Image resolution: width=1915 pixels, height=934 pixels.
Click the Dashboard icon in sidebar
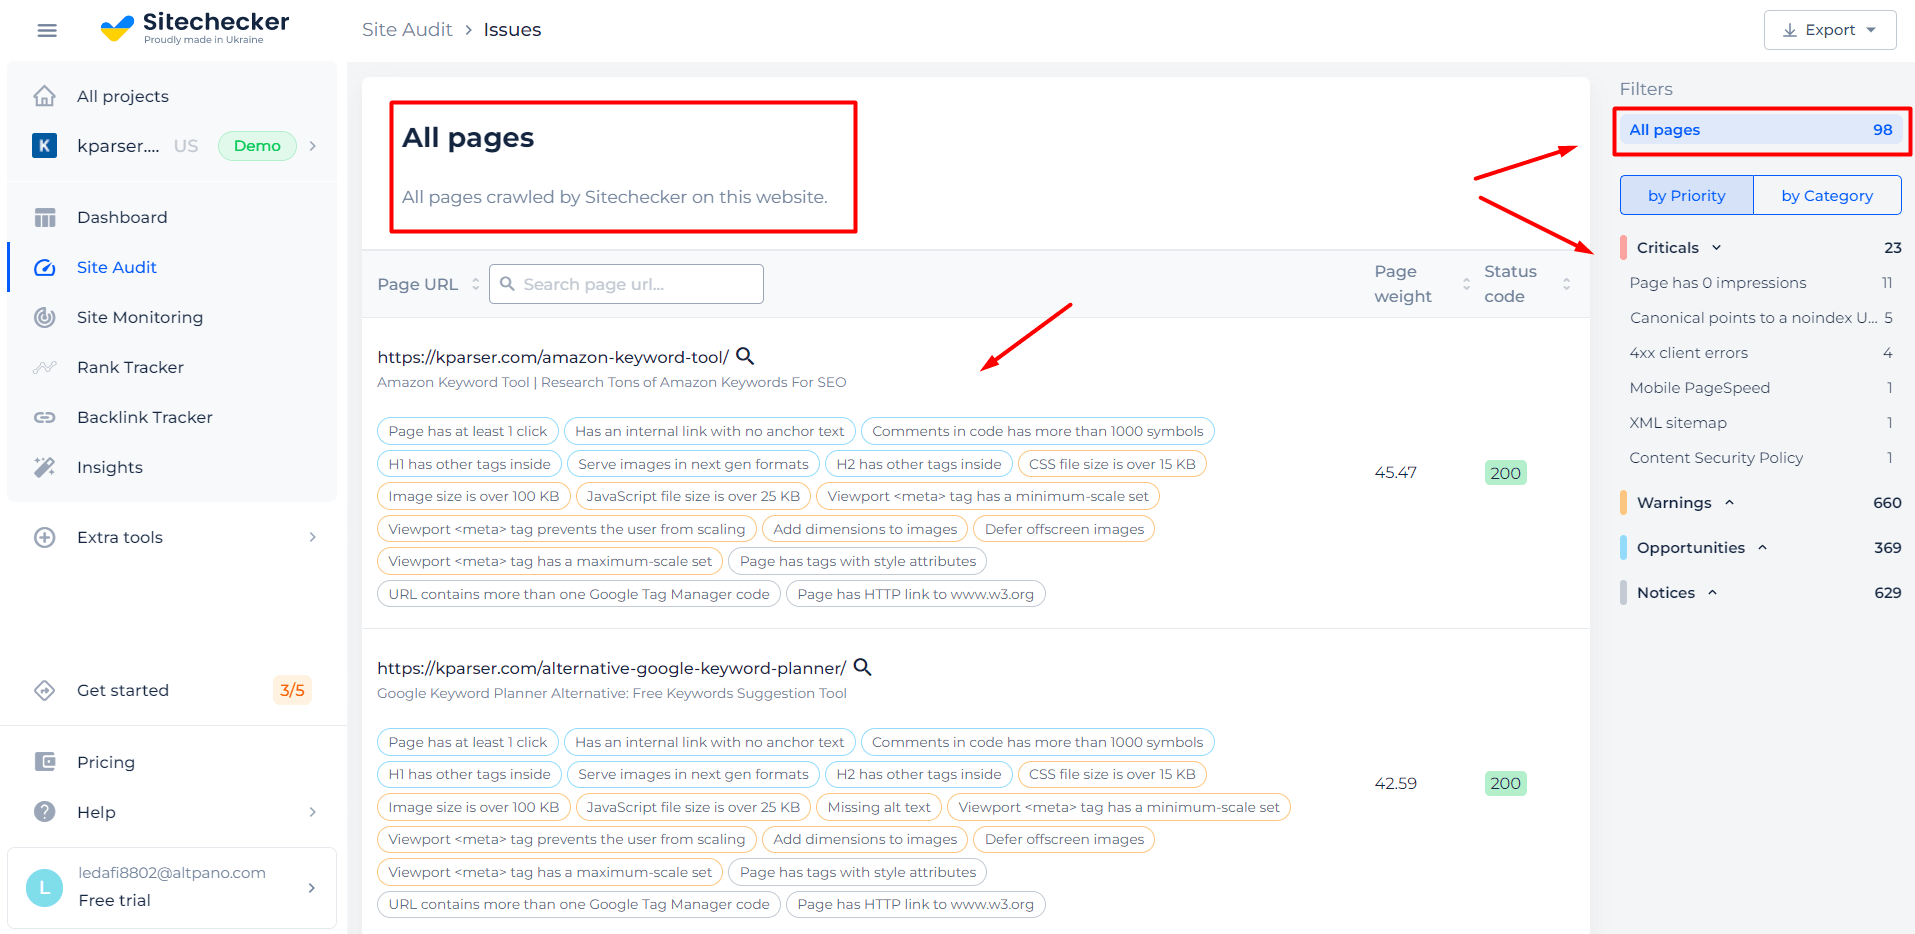click(45, 217)
